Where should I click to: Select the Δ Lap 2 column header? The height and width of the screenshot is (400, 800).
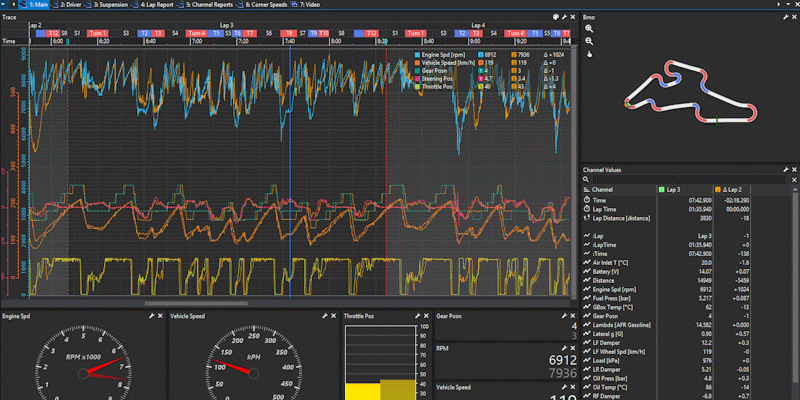click(x=732, y=190)
